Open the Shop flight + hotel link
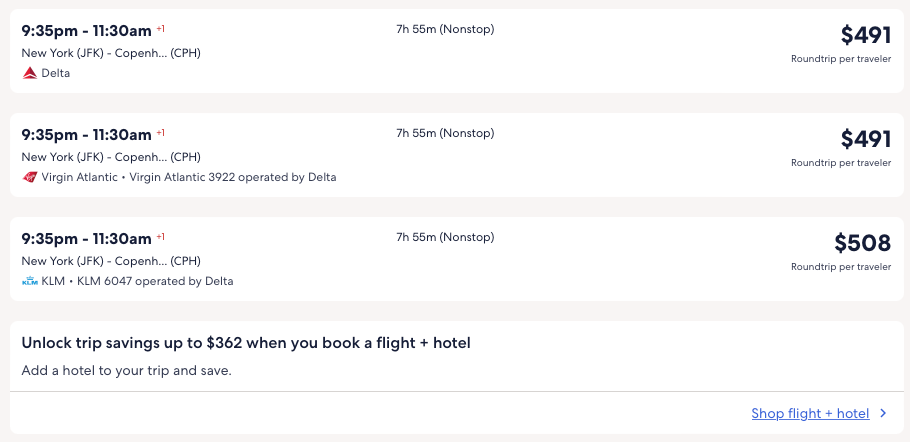Image resolution: width=910 pixels, height=442 pixels. pos(810,413)
